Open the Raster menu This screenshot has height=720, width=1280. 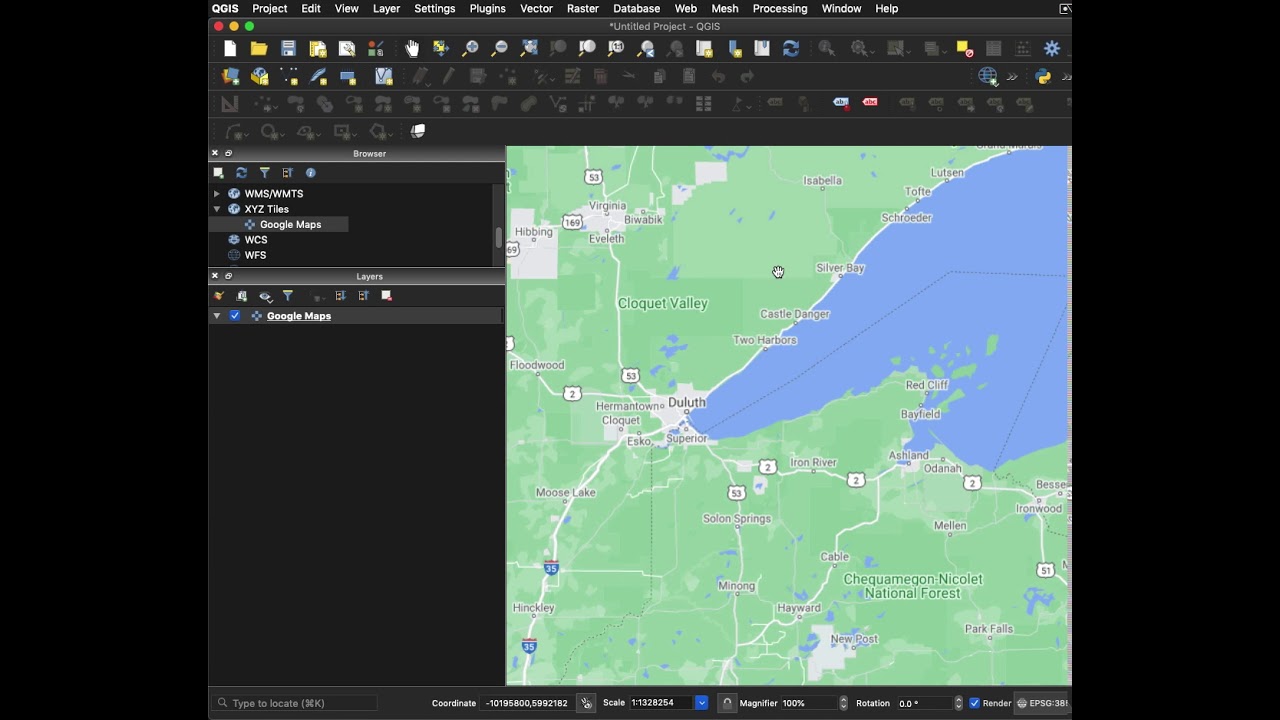tap(583, 8)
